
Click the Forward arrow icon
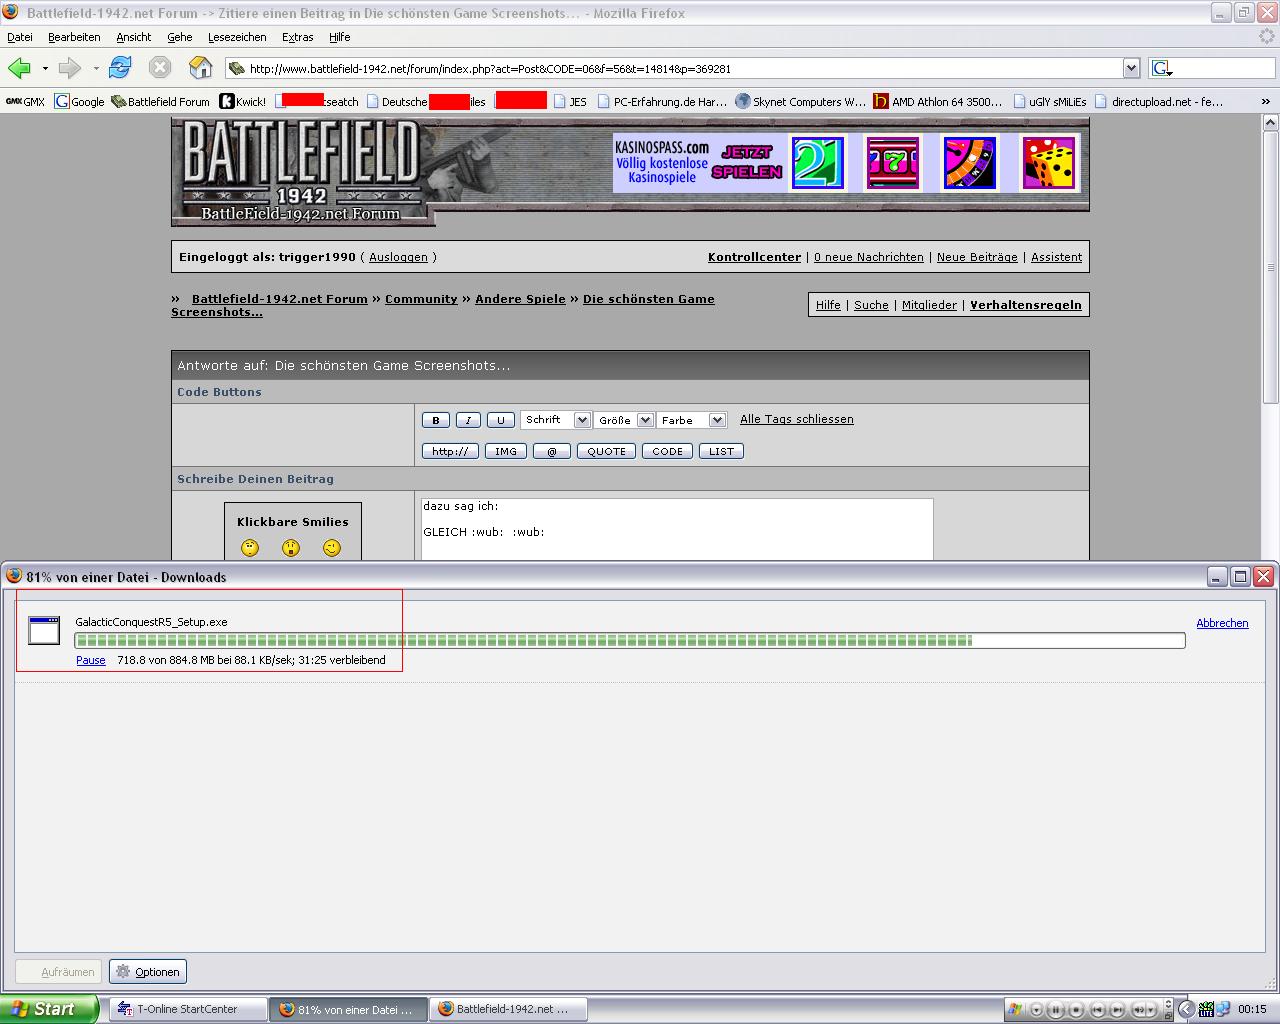point(69,68)
